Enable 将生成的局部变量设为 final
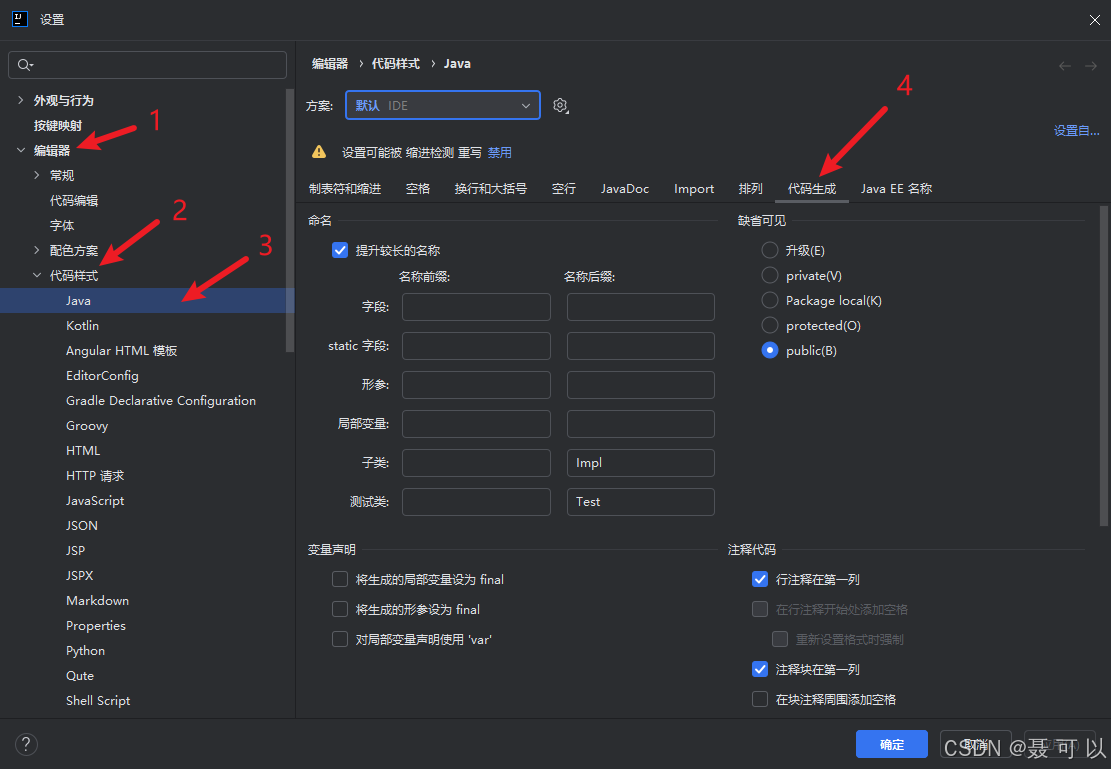Screen dimensions: 1111x769 point(339,579)
